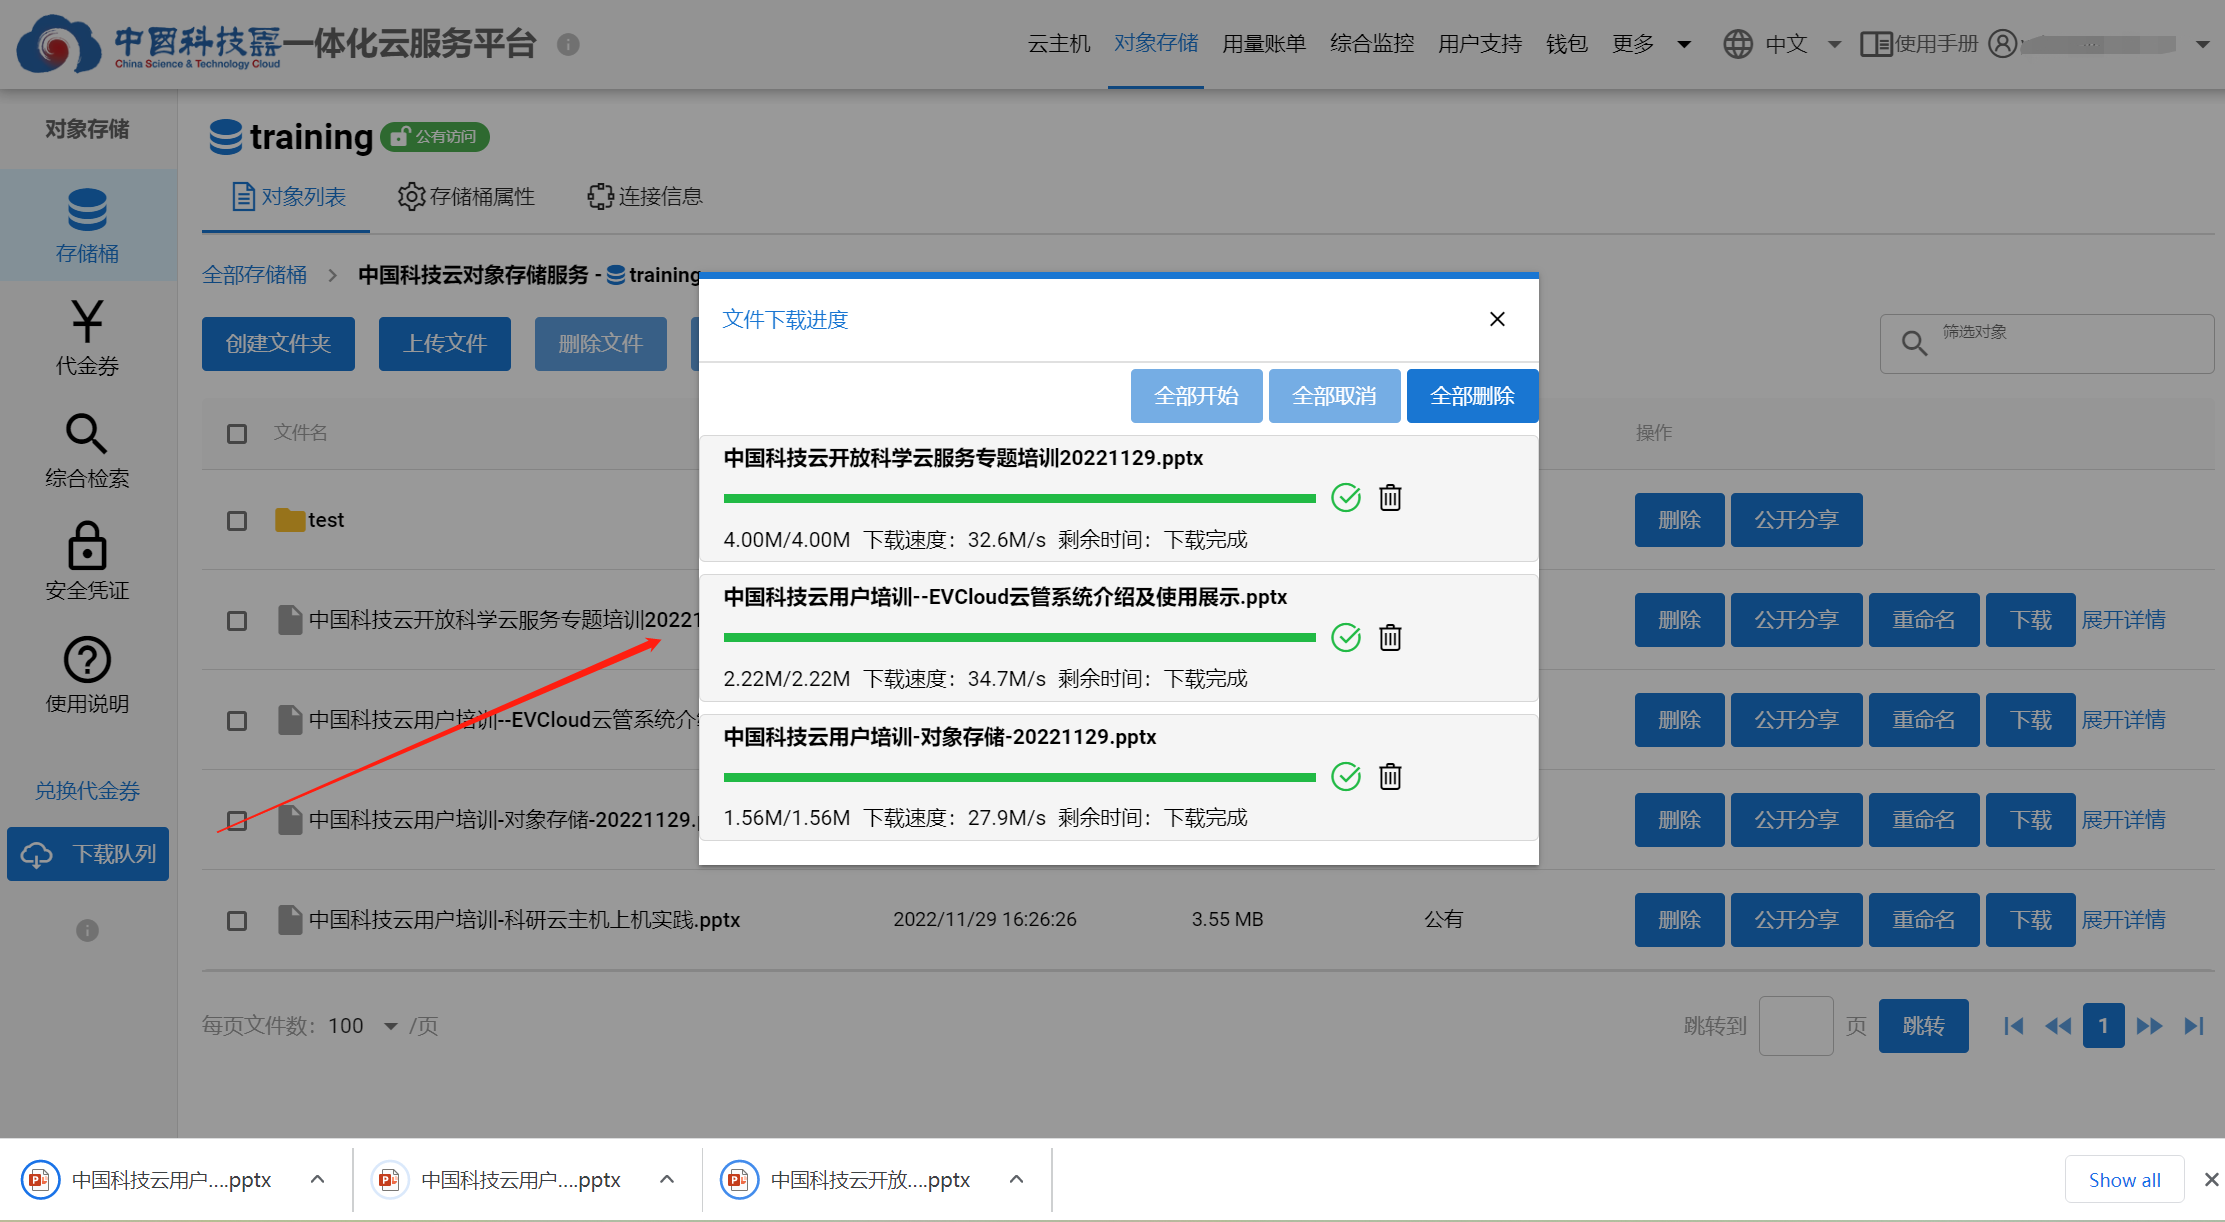Expand 展开详情 for the 对象存储-20221129 row
Screen dimensions: 2225x1222
[x=2124, y=820]
